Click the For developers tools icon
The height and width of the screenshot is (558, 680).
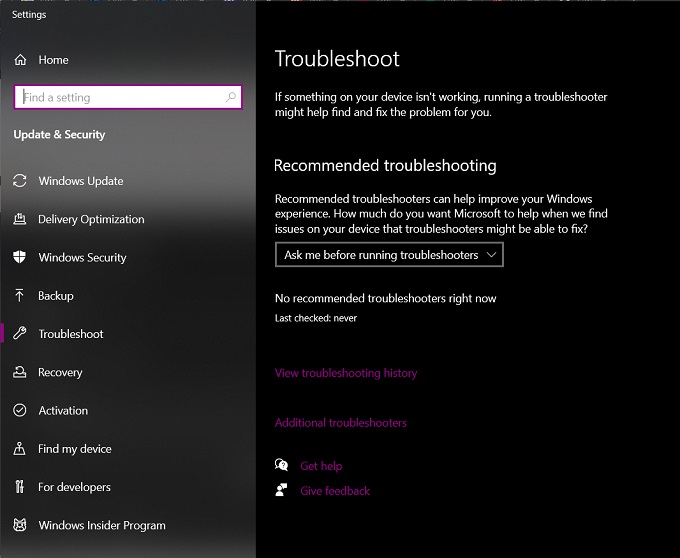point(20,486)
